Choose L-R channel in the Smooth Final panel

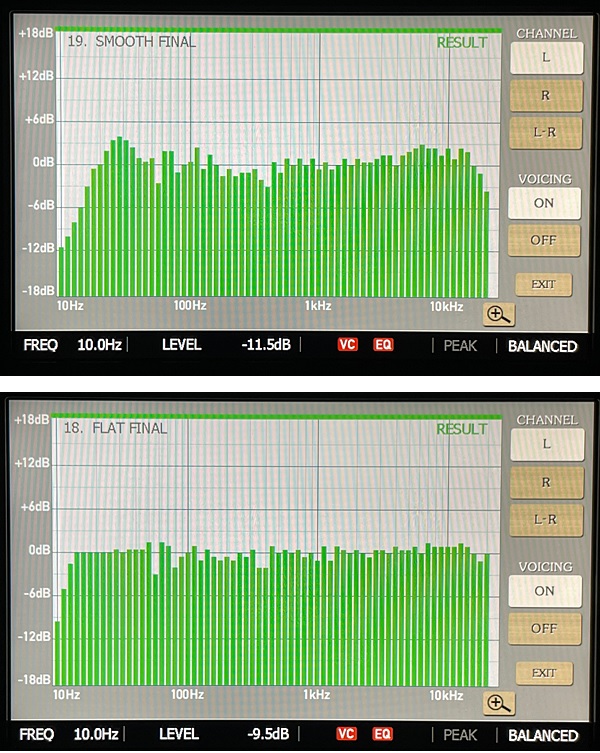tap(545, 132)
